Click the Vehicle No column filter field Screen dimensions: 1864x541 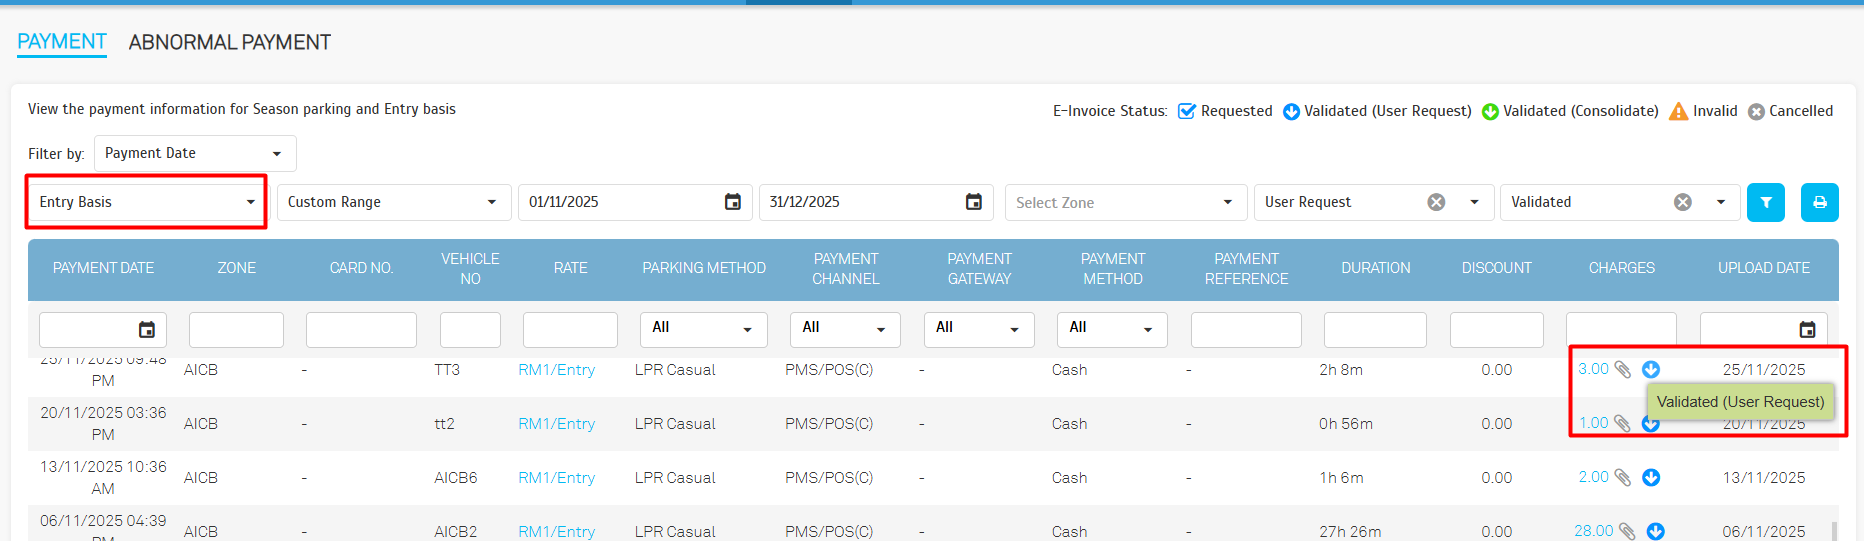470,330
